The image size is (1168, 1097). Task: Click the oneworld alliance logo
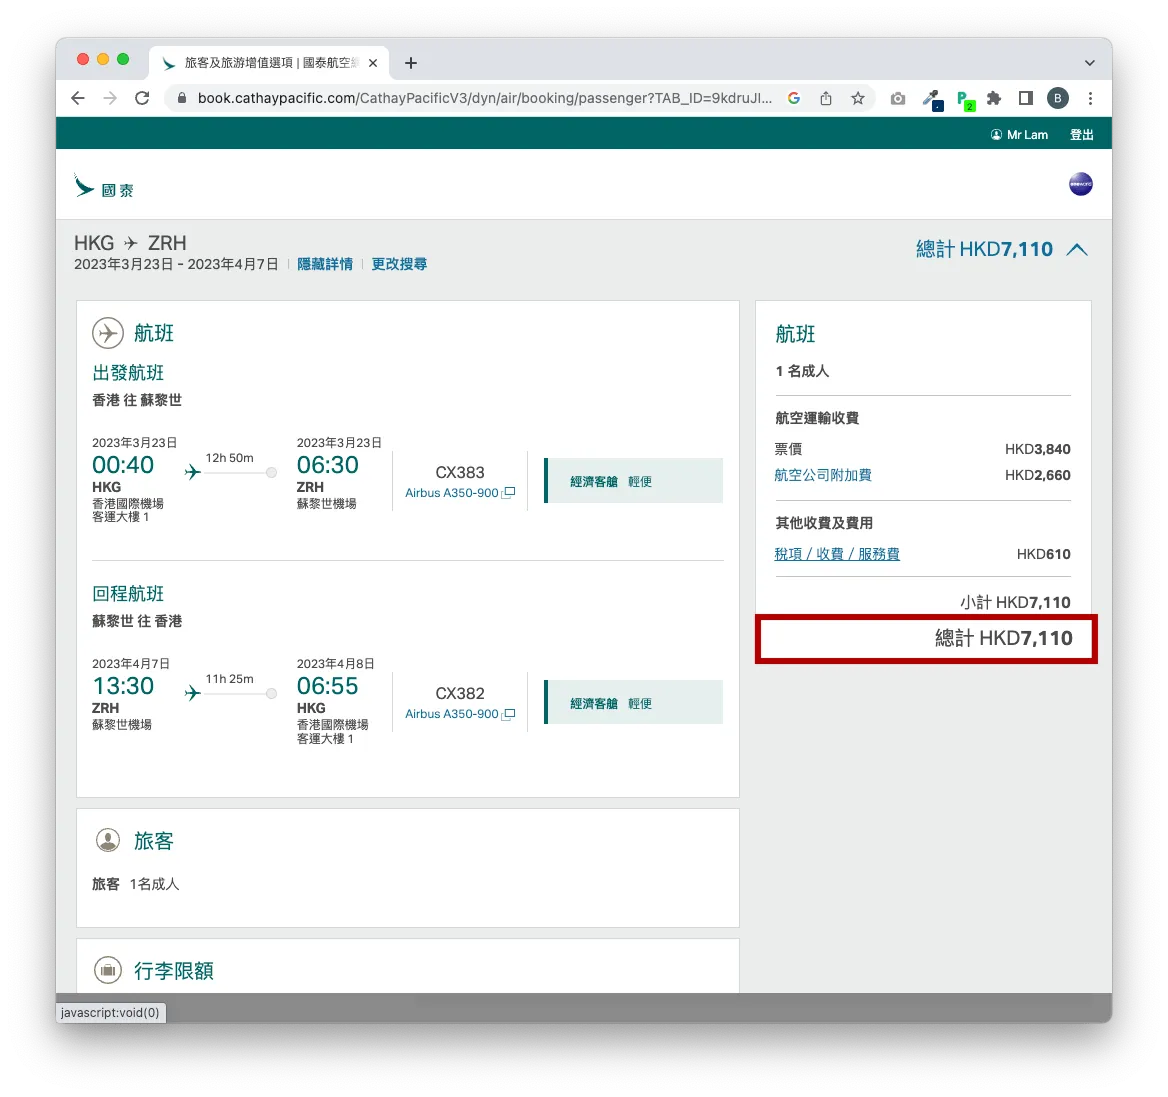pos(1080,184)
